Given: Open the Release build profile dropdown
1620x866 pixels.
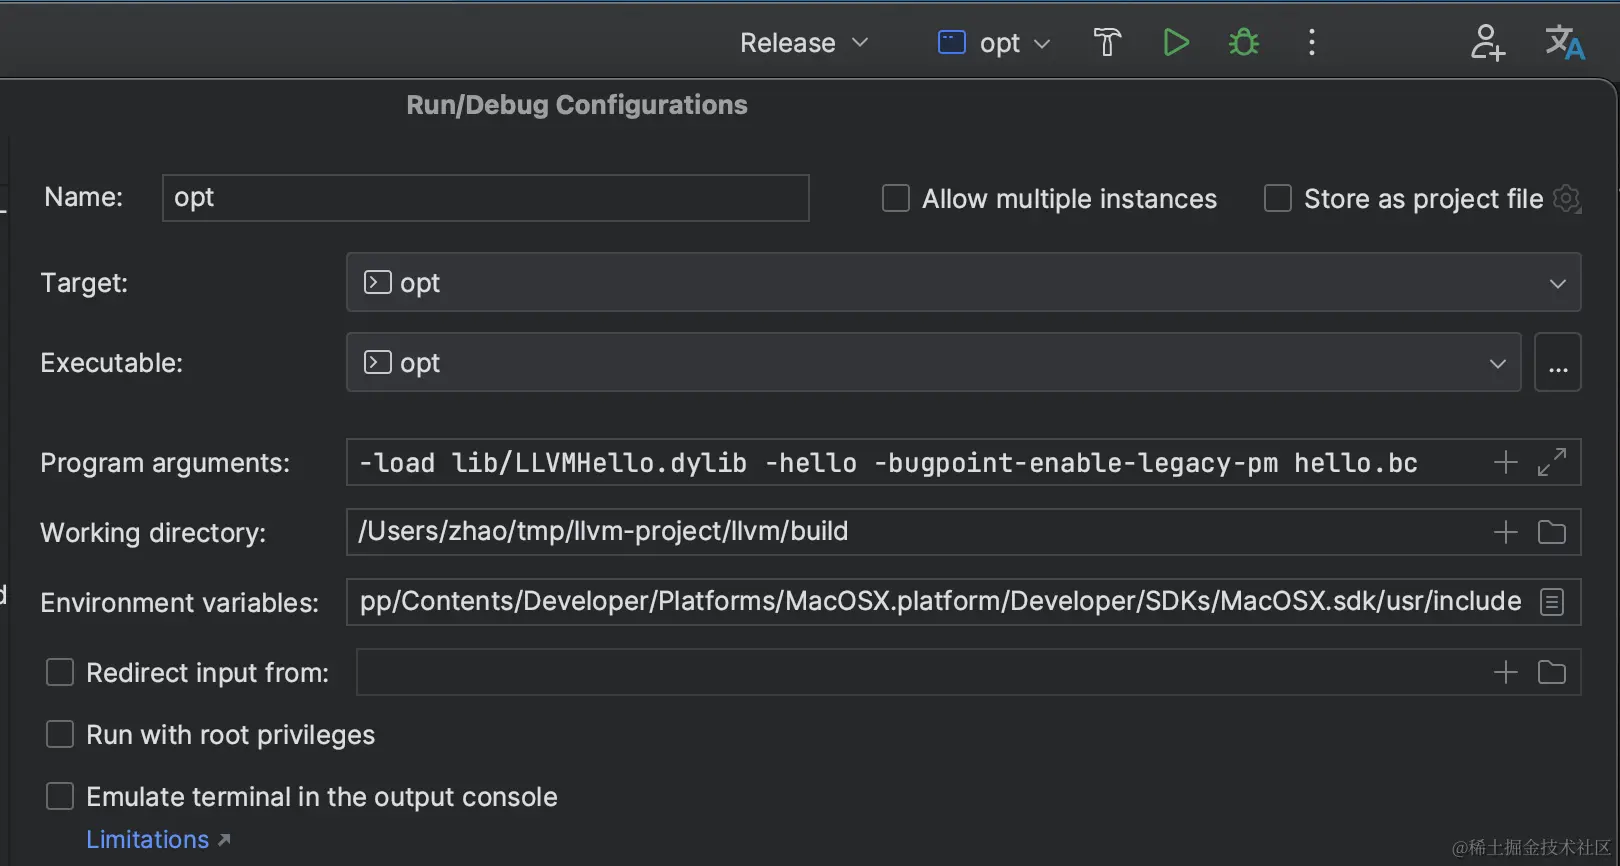Looking at the screenshot, I should 804,43.
